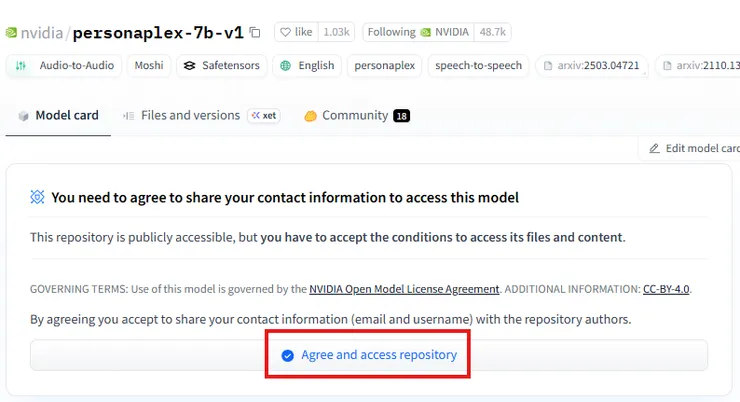Click the speech-to-speech tag
The width and height of the screenshot is (740, 402).
pos(477,66)
